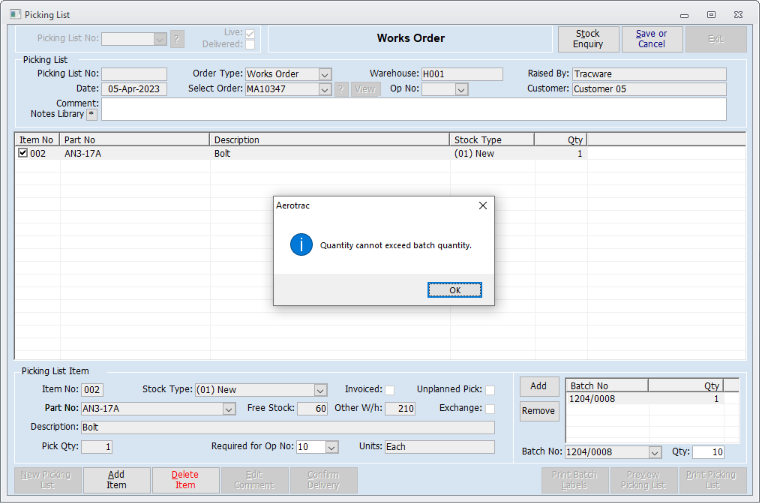Click the batch Qty input field showing 10
760x503 pixels.
coord(708,452)
